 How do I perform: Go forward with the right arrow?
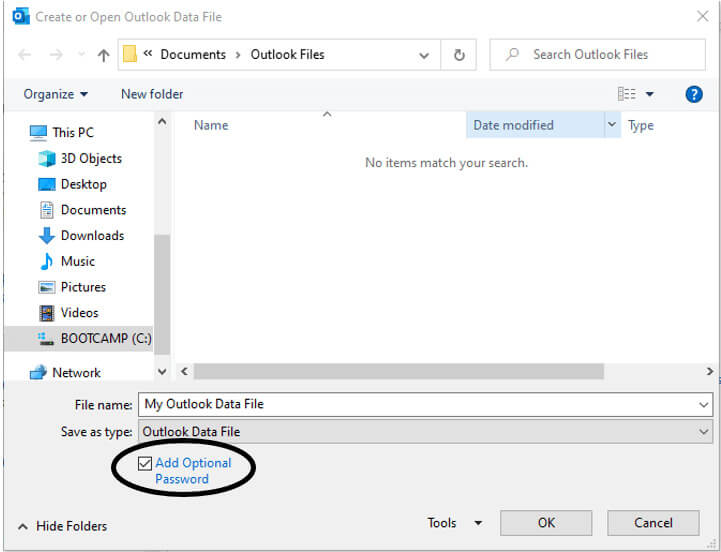click(x=56, y=55)
